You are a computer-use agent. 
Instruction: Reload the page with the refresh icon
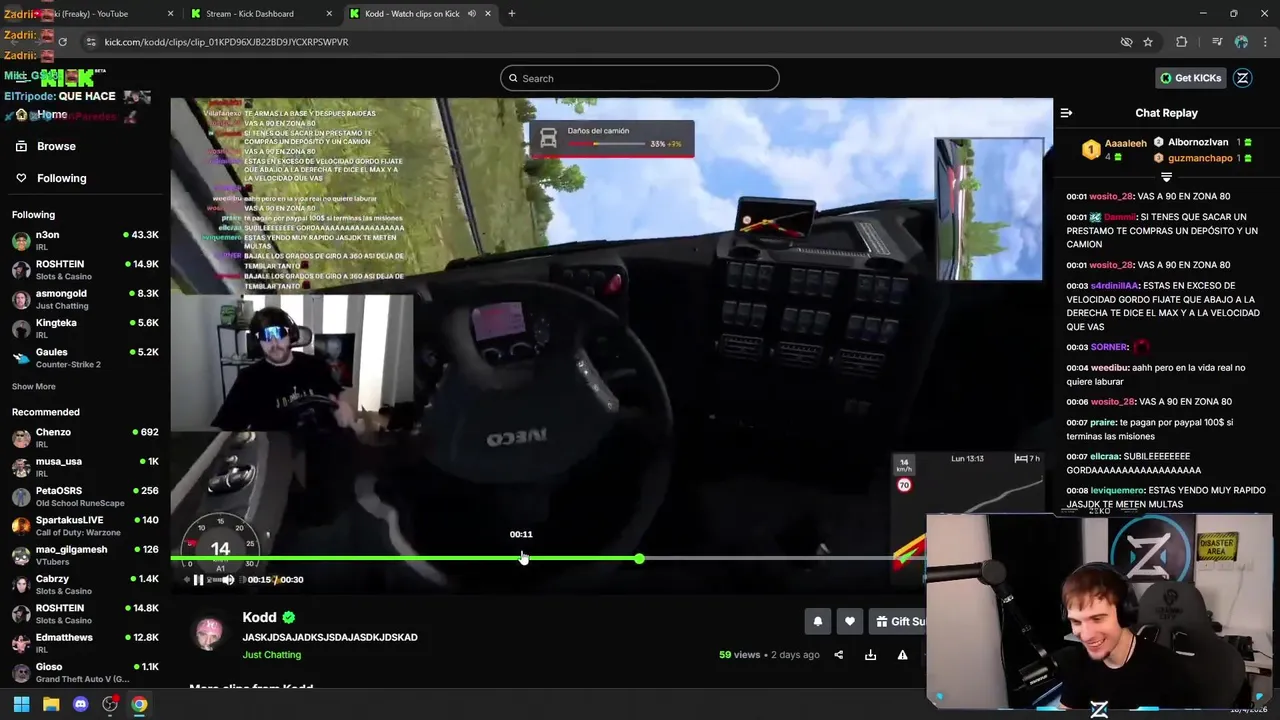62,42
